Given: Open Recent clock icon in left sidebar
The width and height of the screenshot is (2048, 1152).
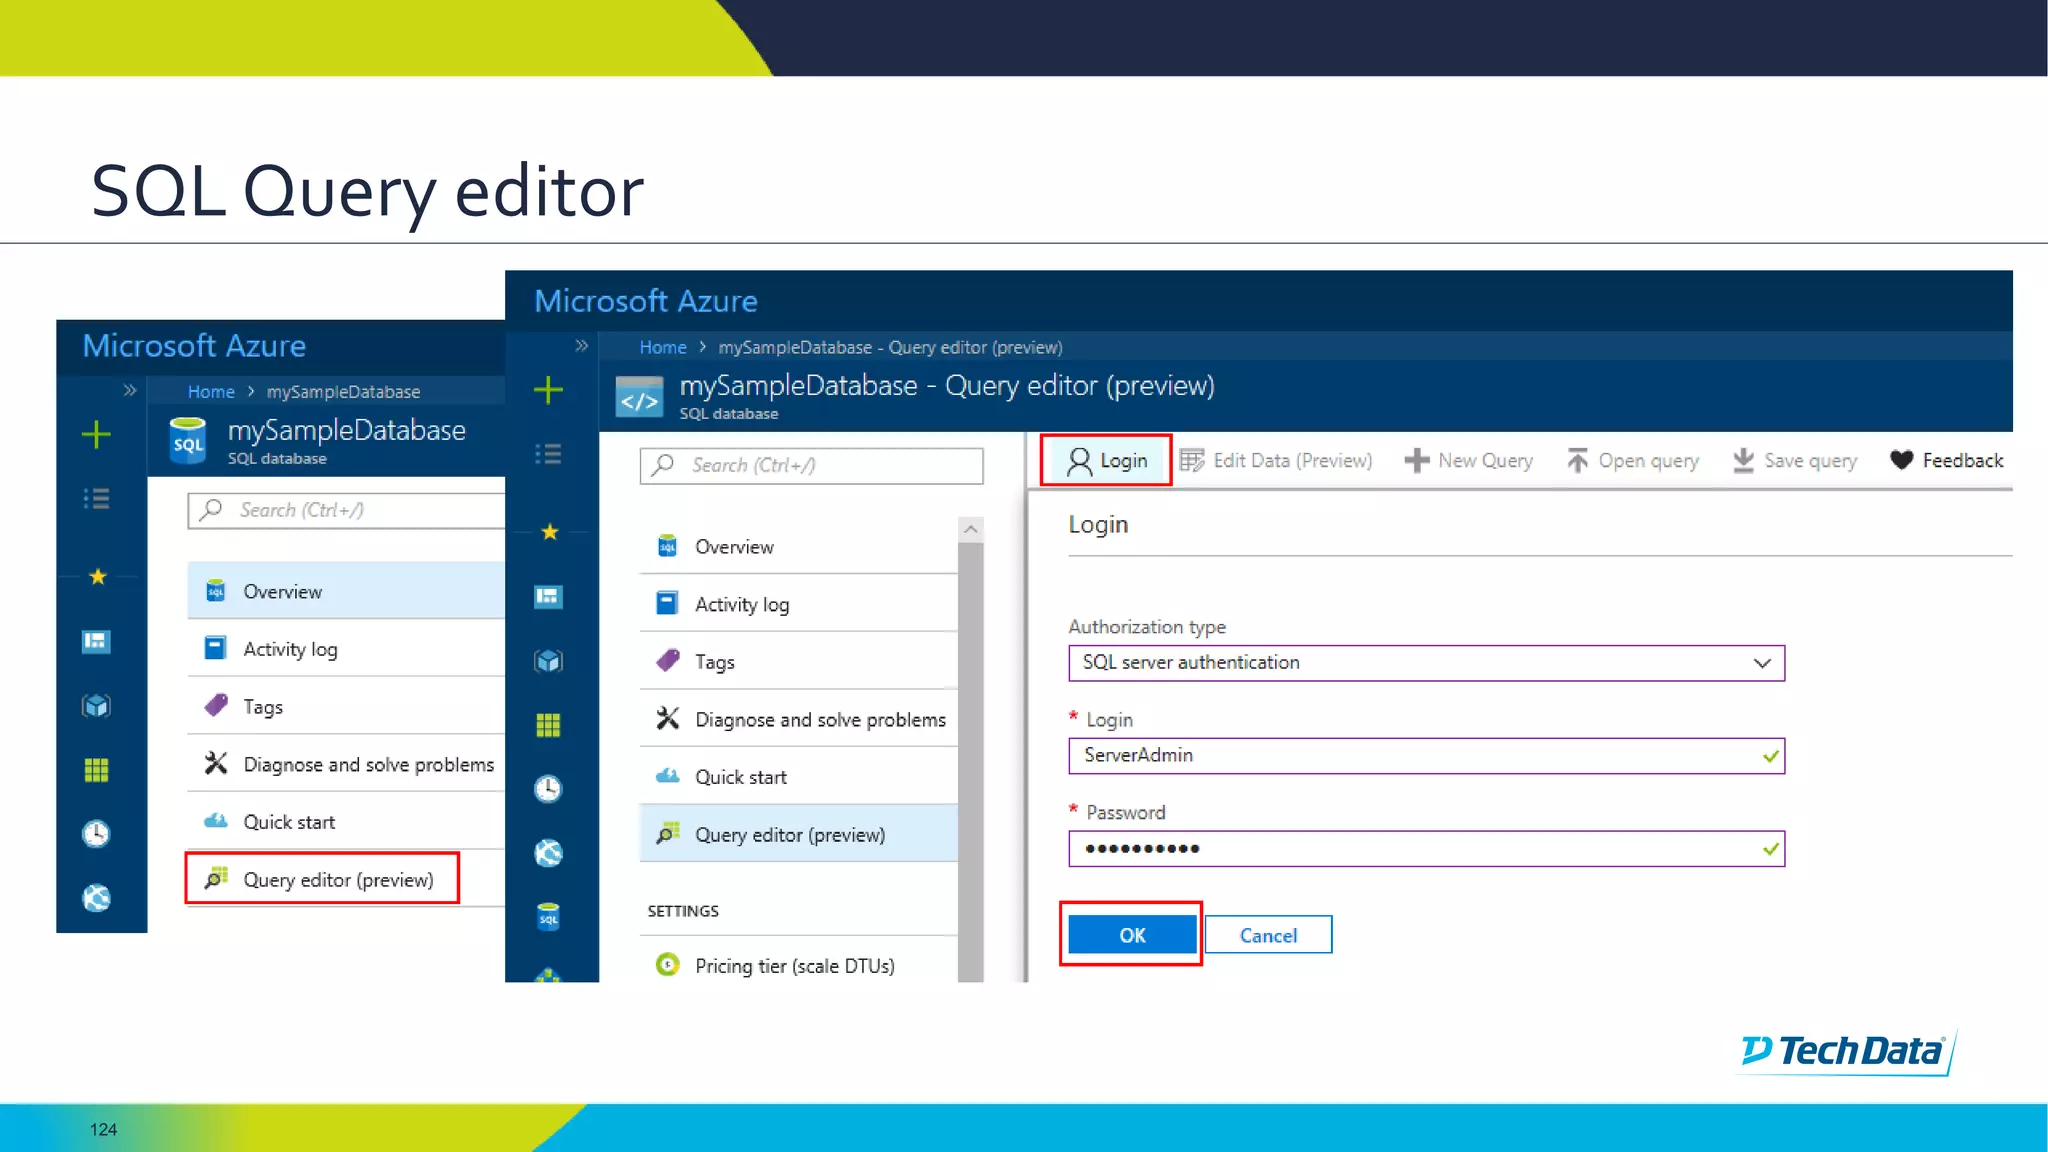Looking at the screenshot, I should [96, 833].
